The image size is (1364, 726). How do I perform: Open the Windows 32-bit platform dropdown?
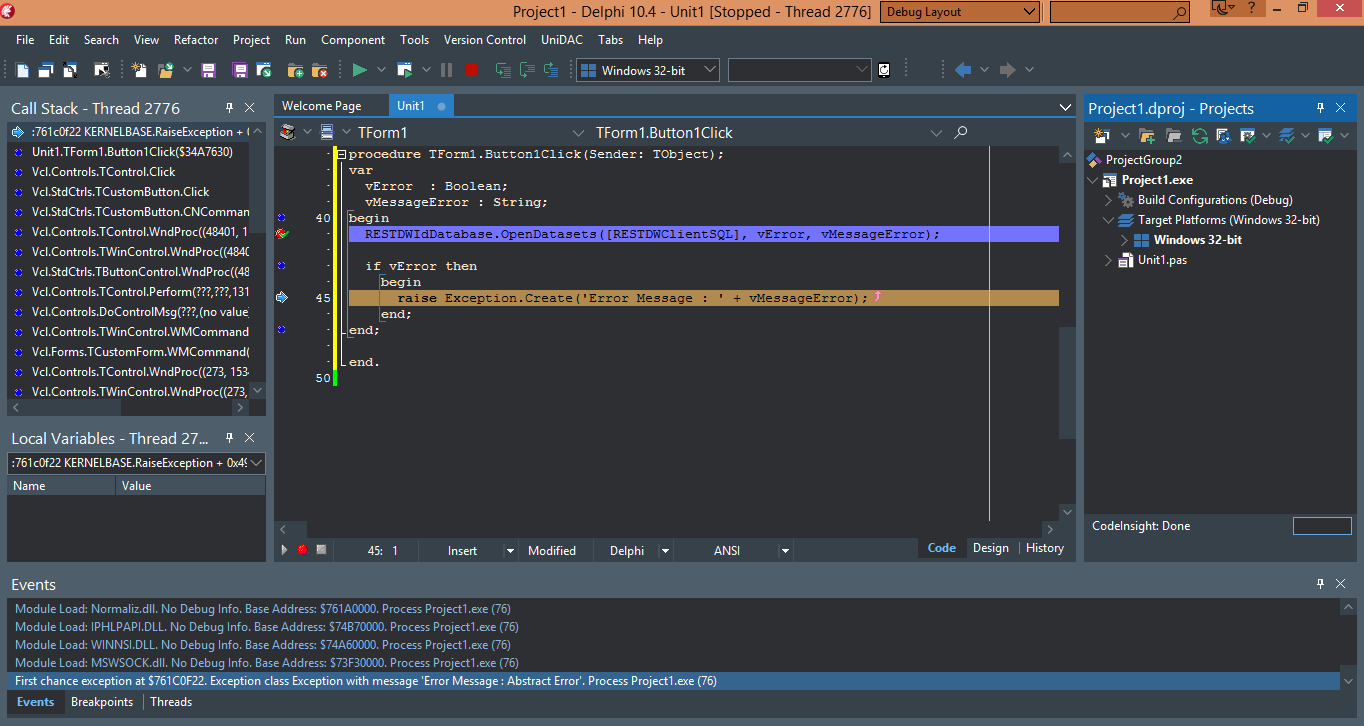click(x=709, y=70)
